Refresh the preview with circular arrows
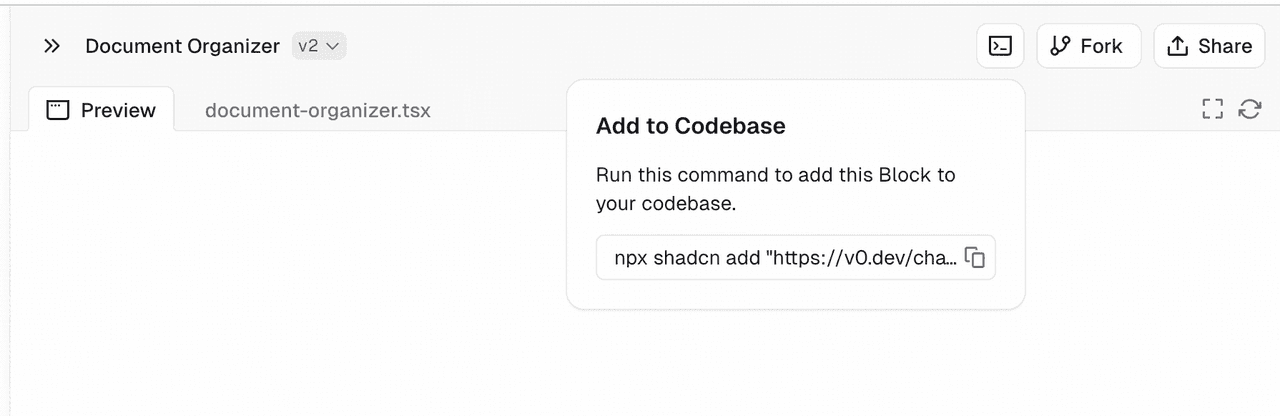Viewport: 1280px width, 416px height. pyautogui.click(x=1250, y=109)
